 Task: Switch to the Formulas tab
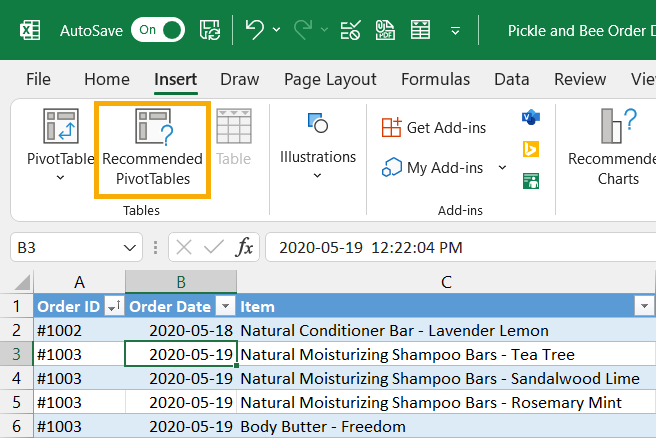(x=436, y=79)
